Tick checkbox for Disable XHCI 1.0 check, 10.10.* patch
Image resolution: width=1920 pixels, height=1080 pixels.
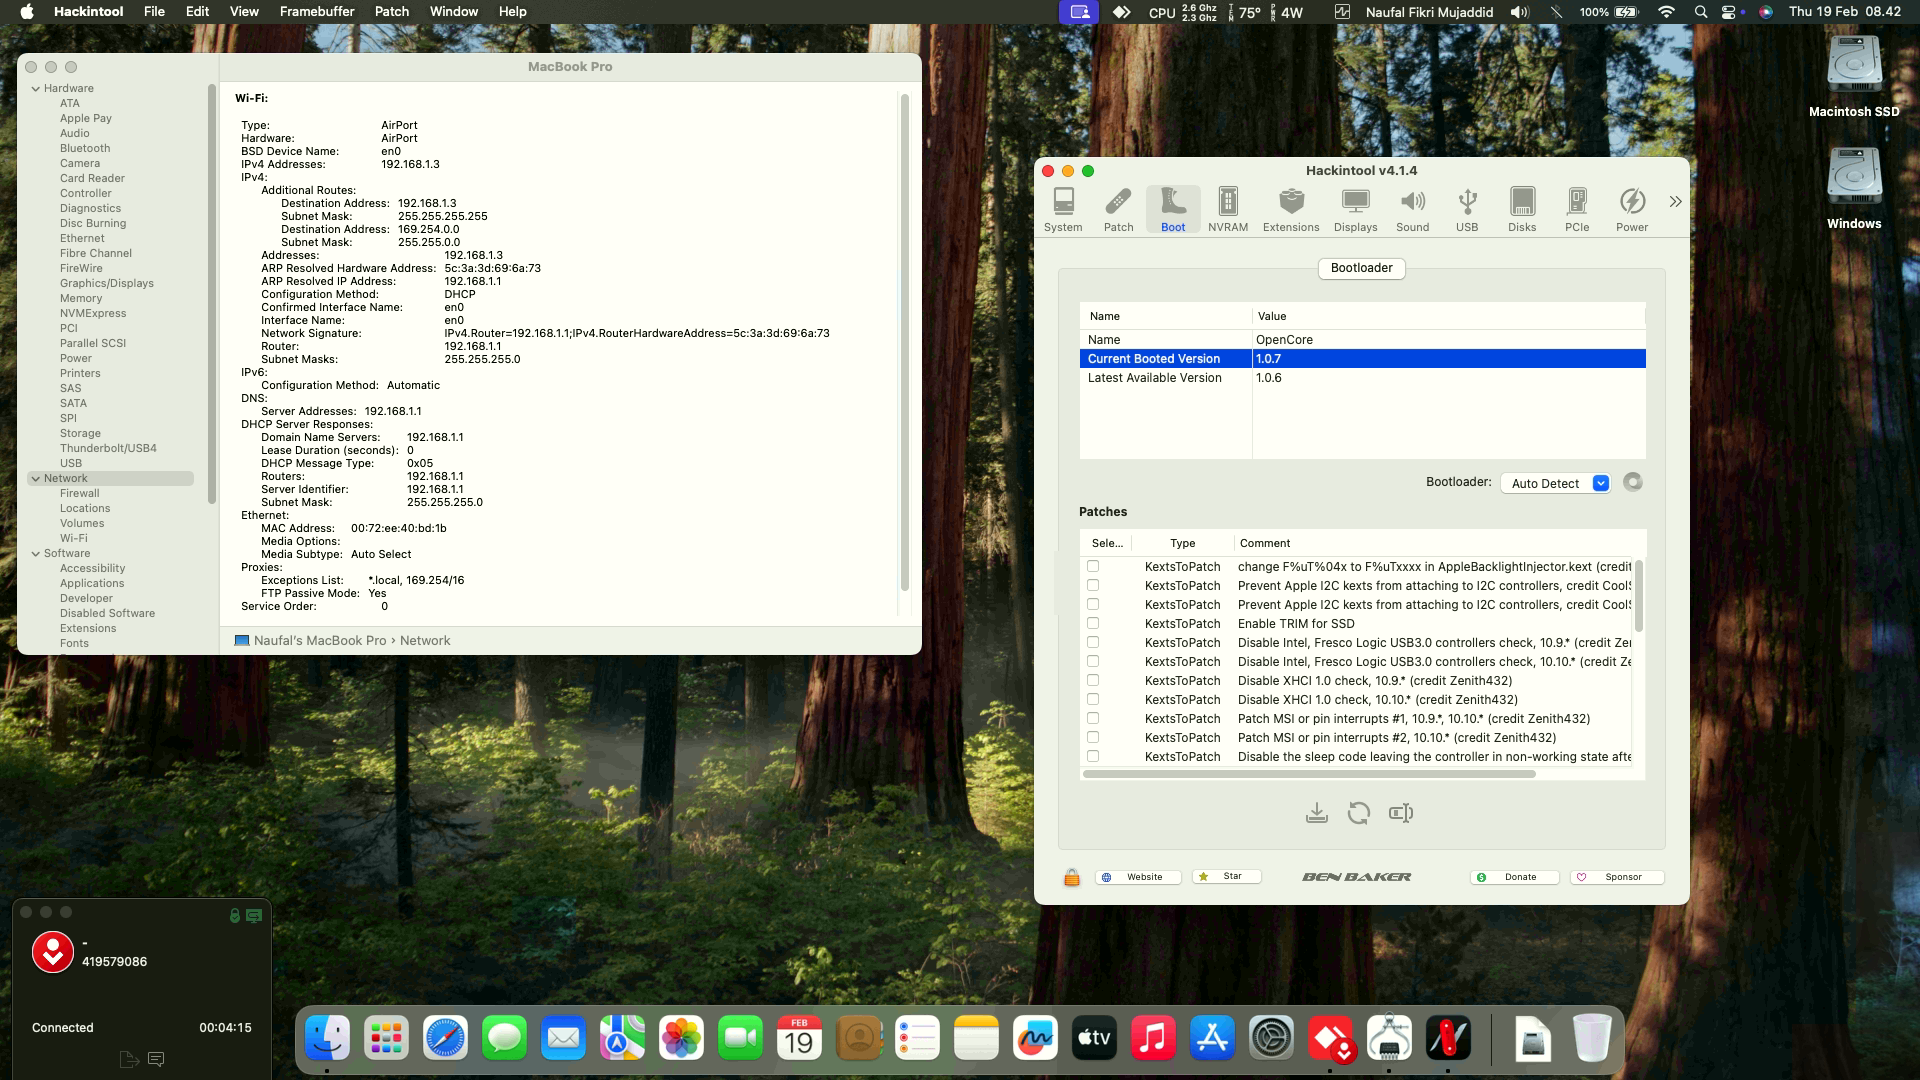click(x=1093, y=699)
